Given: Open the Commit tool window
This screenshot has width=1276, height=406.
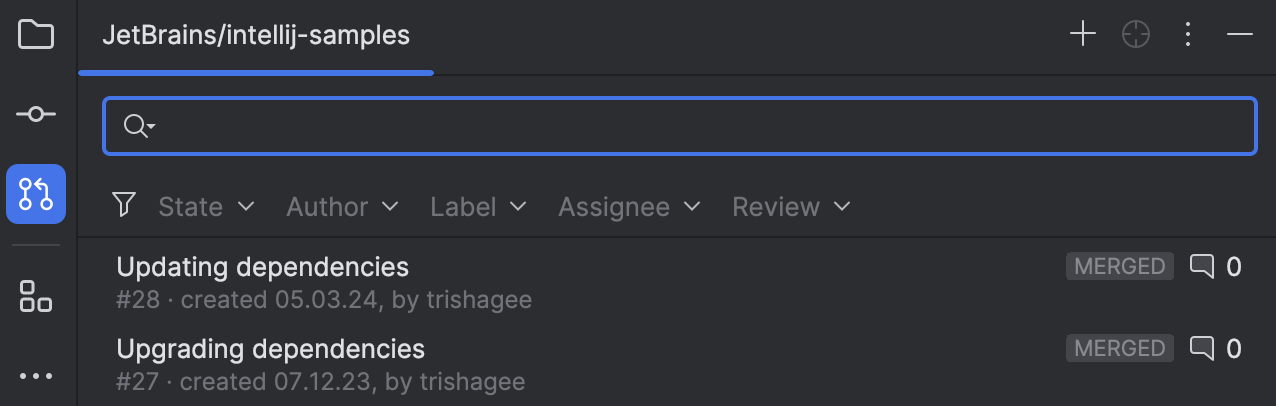Looking at the screenshot, I should pos(36,115).
